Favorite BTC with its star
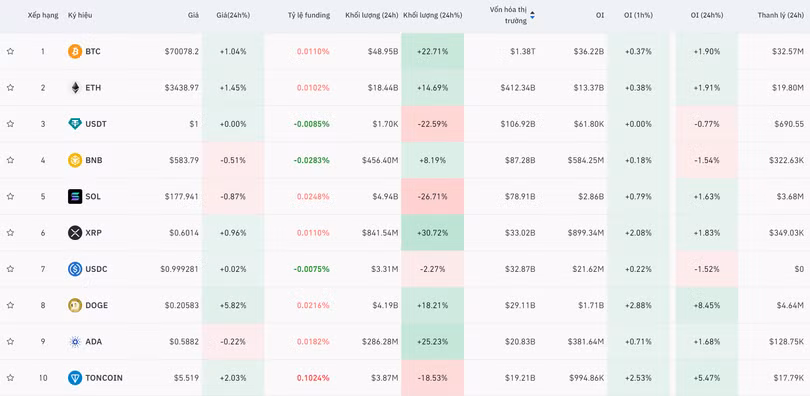Screen dimensions: 810x396 tap(10, 52)
